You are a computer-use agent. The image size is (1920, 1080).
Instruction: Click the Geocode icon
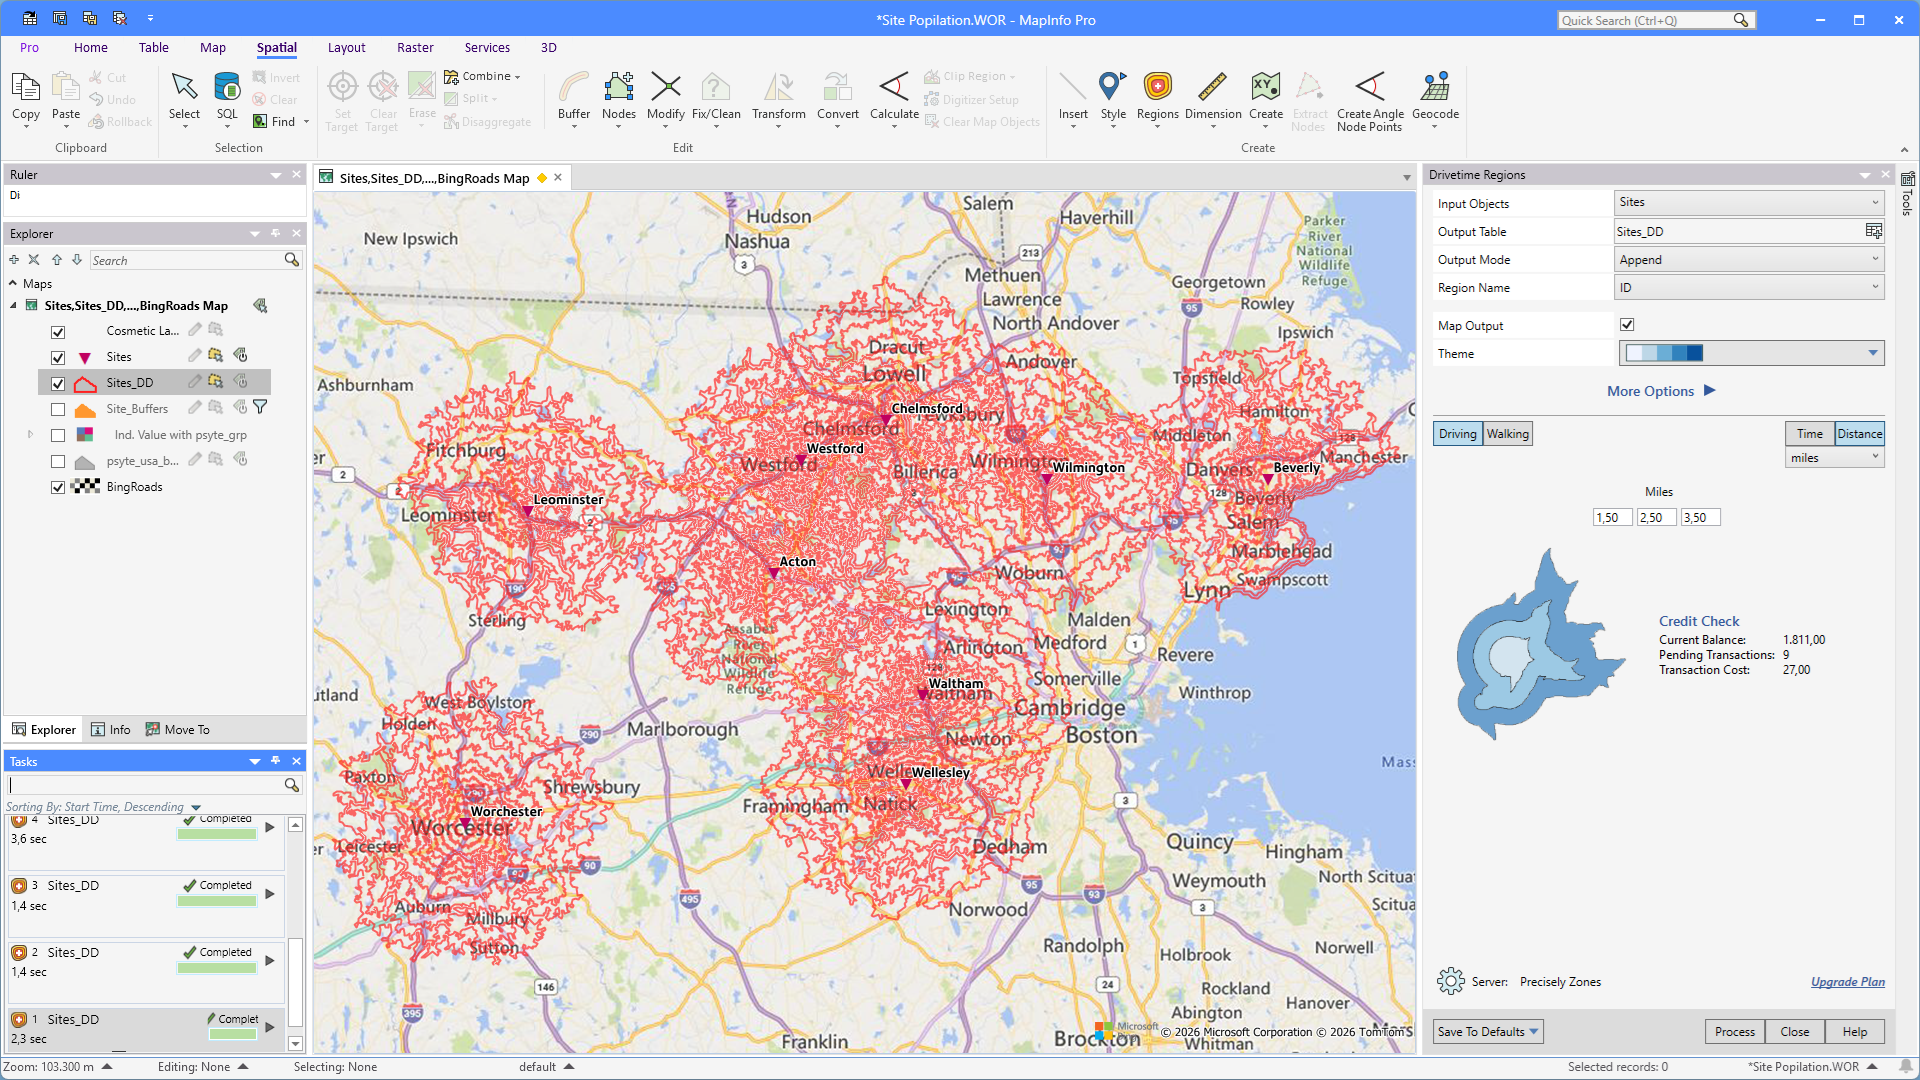pyautogui.click(x=1435, y=88)
